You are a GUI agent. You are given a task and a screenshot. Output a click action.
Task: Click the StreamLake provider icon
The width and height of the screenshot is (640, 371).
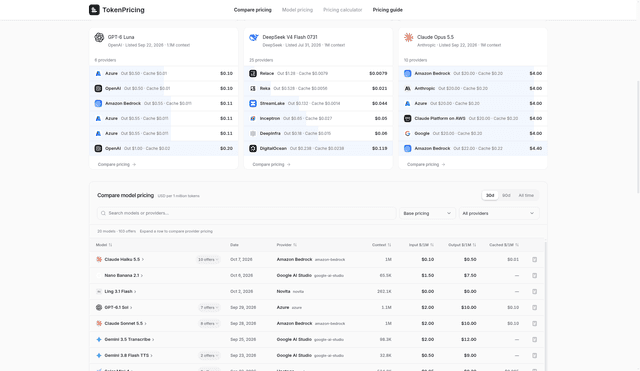253,104
